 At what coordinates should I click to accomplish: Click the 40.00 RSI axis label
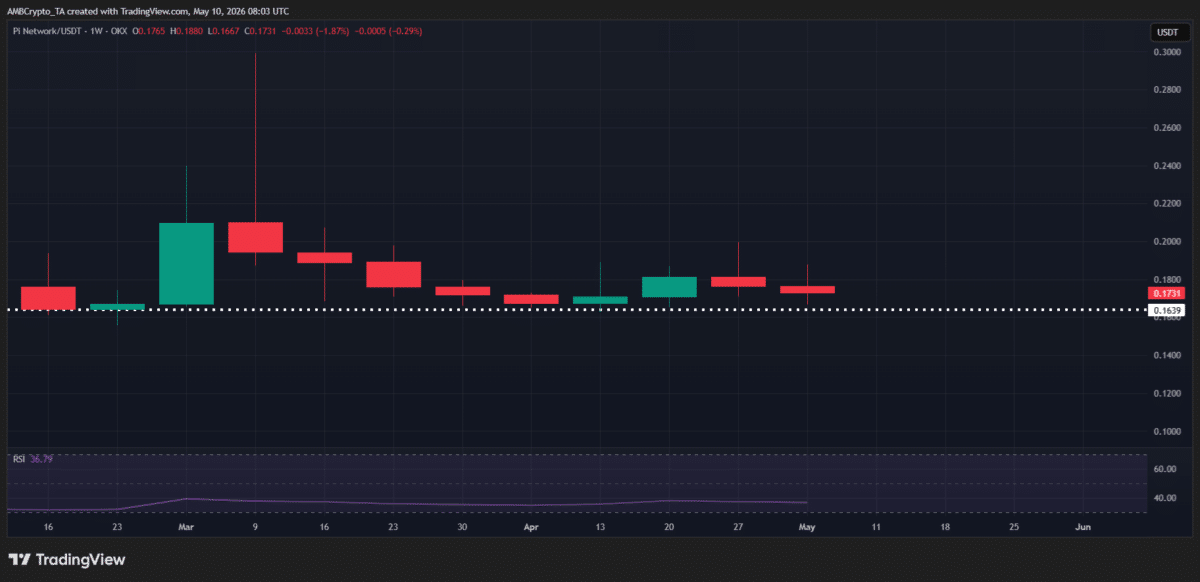[x=1164, y=498]
